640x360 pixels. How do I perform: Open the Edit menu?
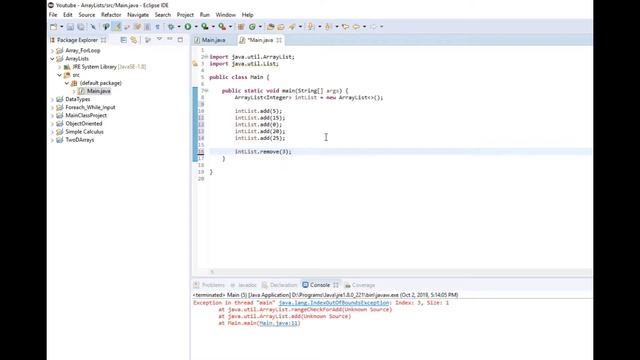(68, 15)
